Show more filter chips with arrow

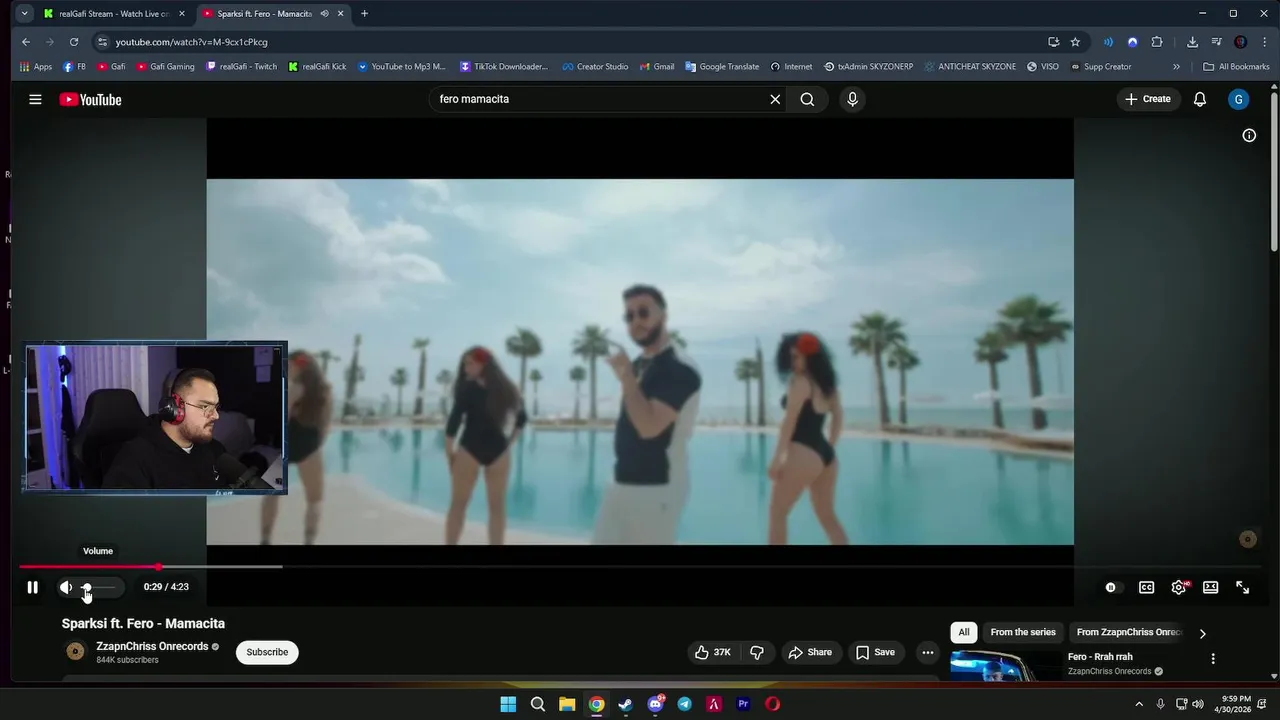[x=1202, y=633]
